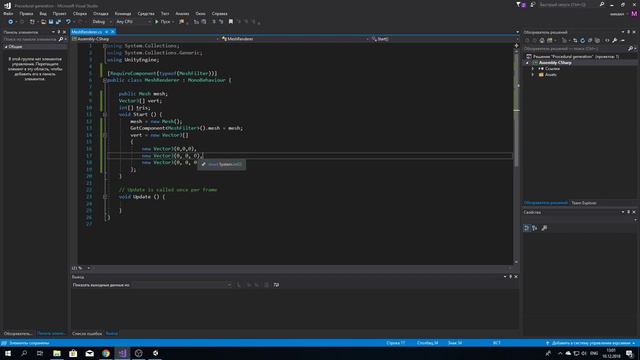
Task: Open the Справка menu
Action: [220, 13]
